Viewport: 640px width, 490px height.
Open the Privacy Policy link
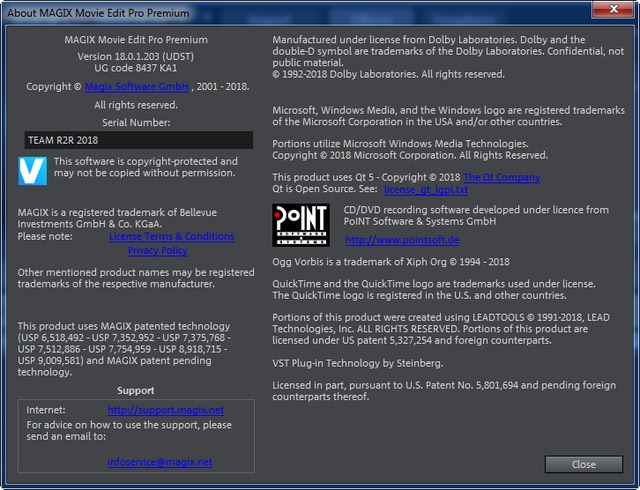(157, 251)
